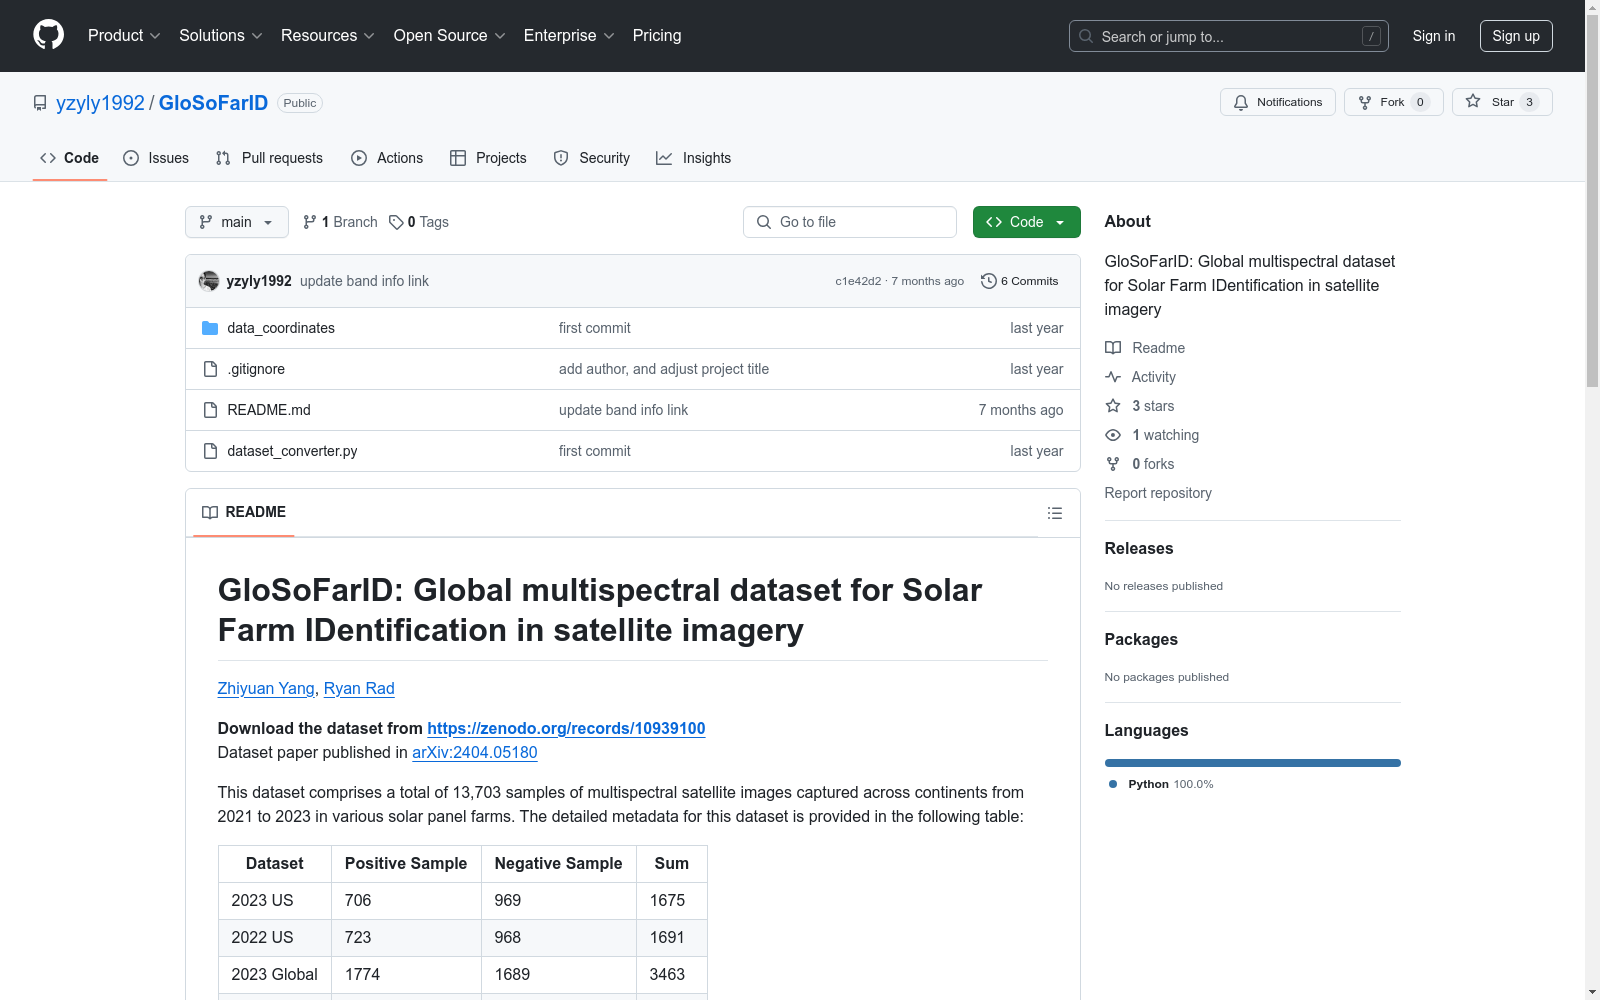Open the Resources dropdown menu
This screenshot has width=1600, height=1000.
coord(328,35)
